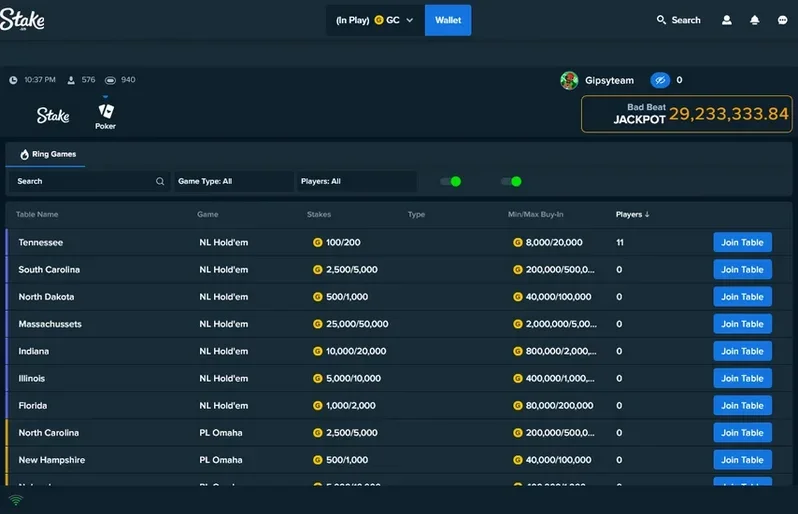
Task: Open the chat bubble icon
Action: coord(782,20)
